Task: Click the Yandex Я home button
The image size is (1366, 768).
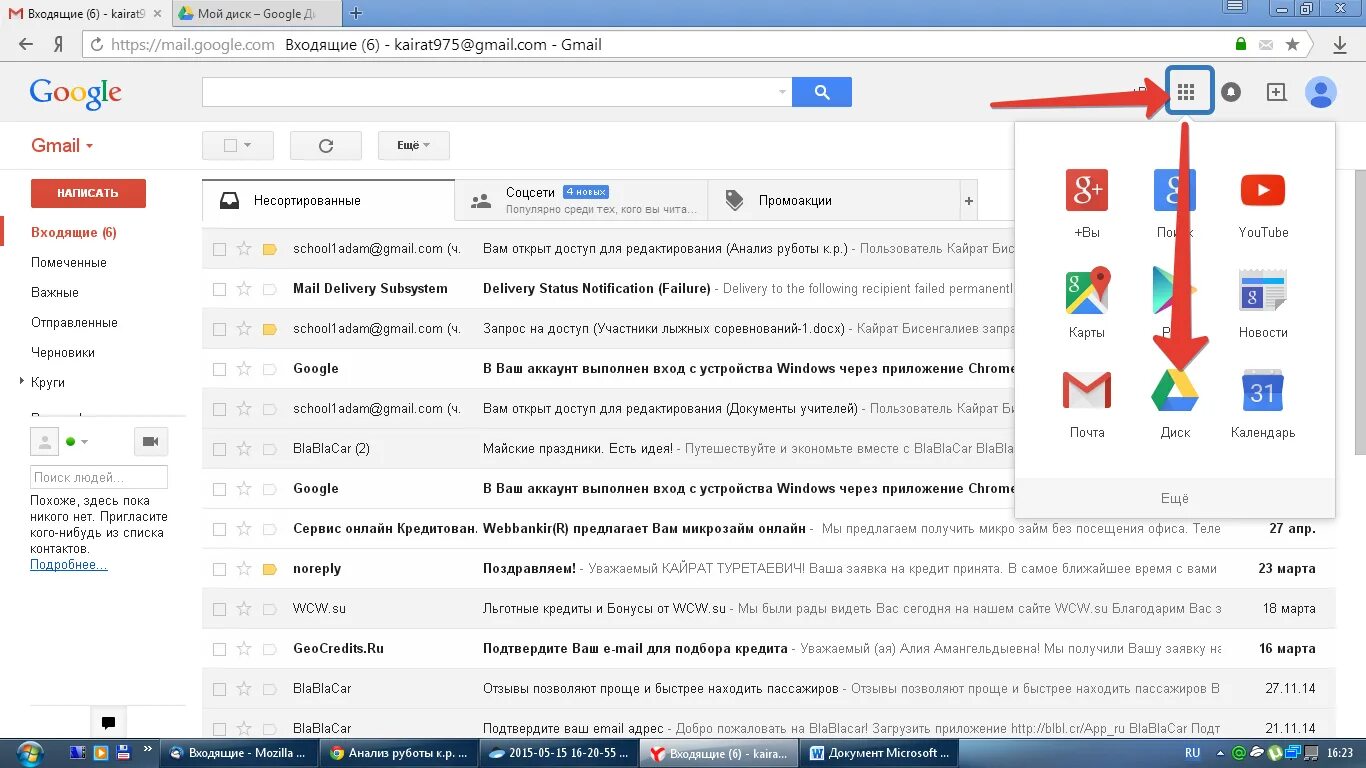Action: point(59,44)
